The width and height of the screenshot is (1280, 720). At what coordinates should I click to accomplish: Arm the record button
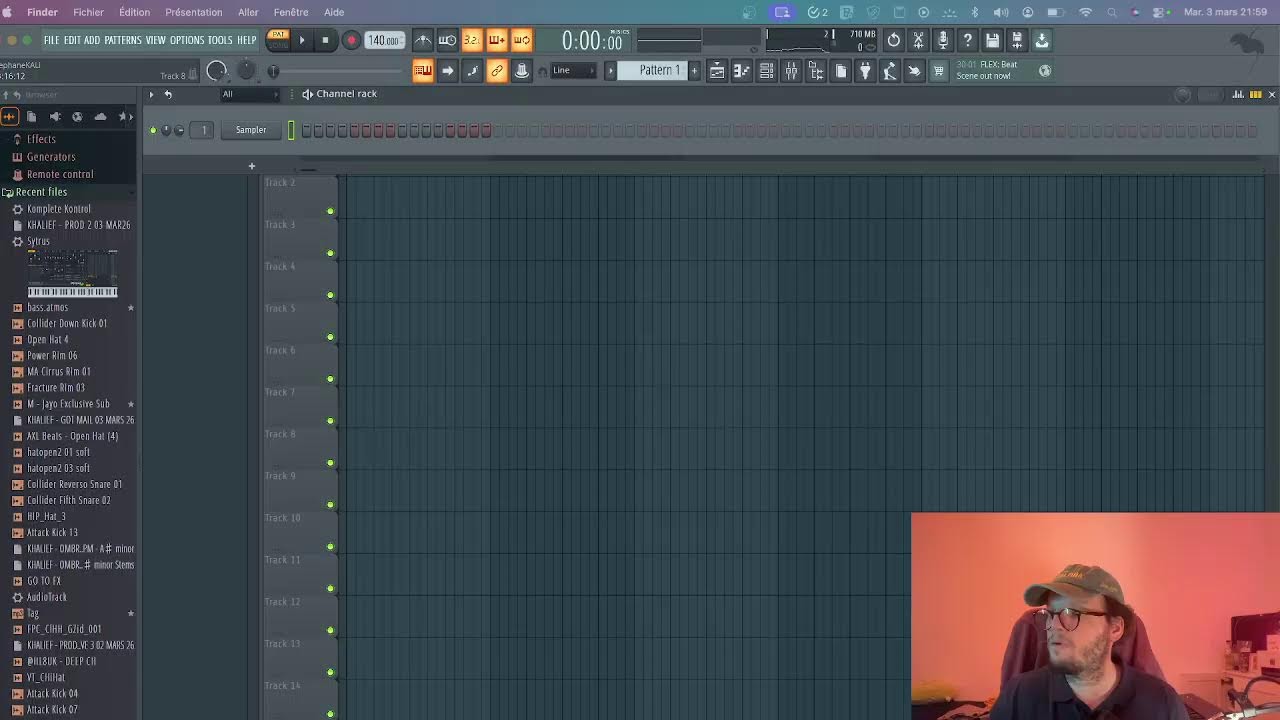pyautogui.click(x=351, y=40)
